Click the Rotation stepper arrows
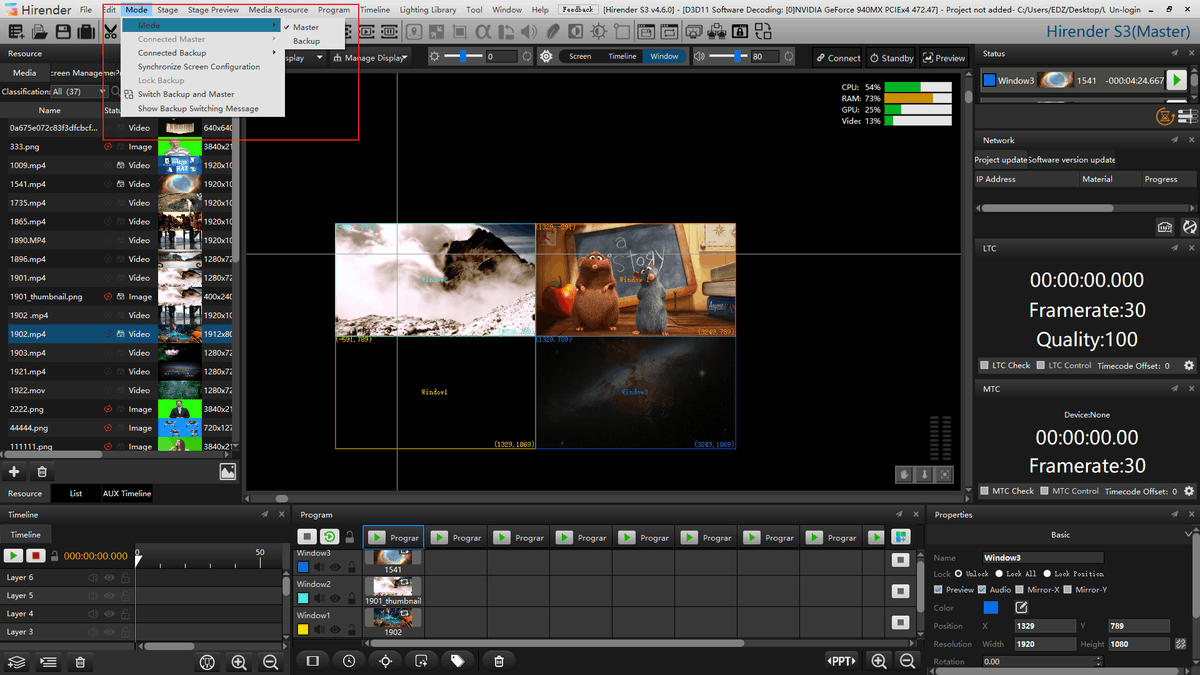 1098,661
